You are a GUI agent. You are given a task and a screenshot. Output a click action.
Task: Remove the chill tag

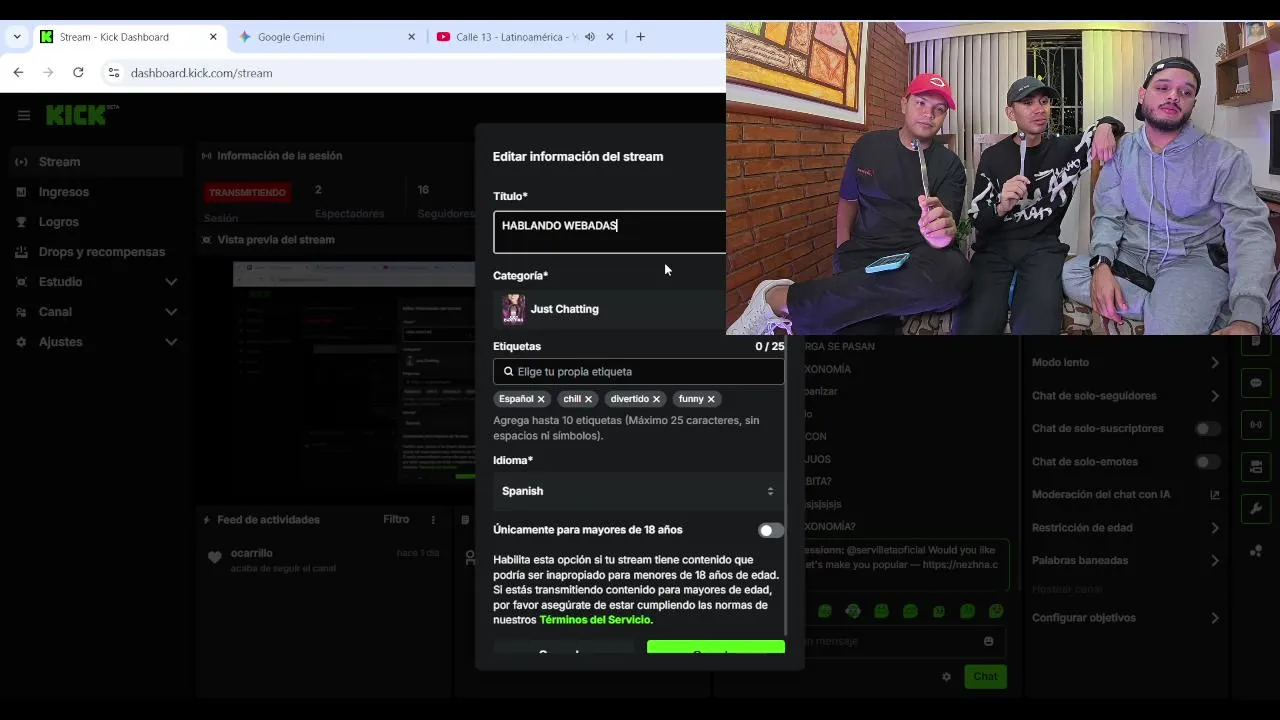click(x=588, y=399)
